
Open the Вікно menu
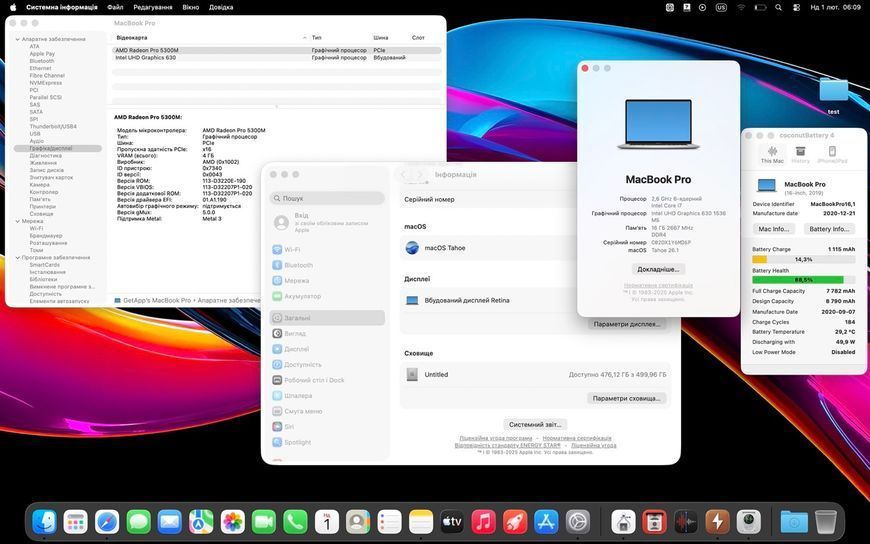click(190, 7)
